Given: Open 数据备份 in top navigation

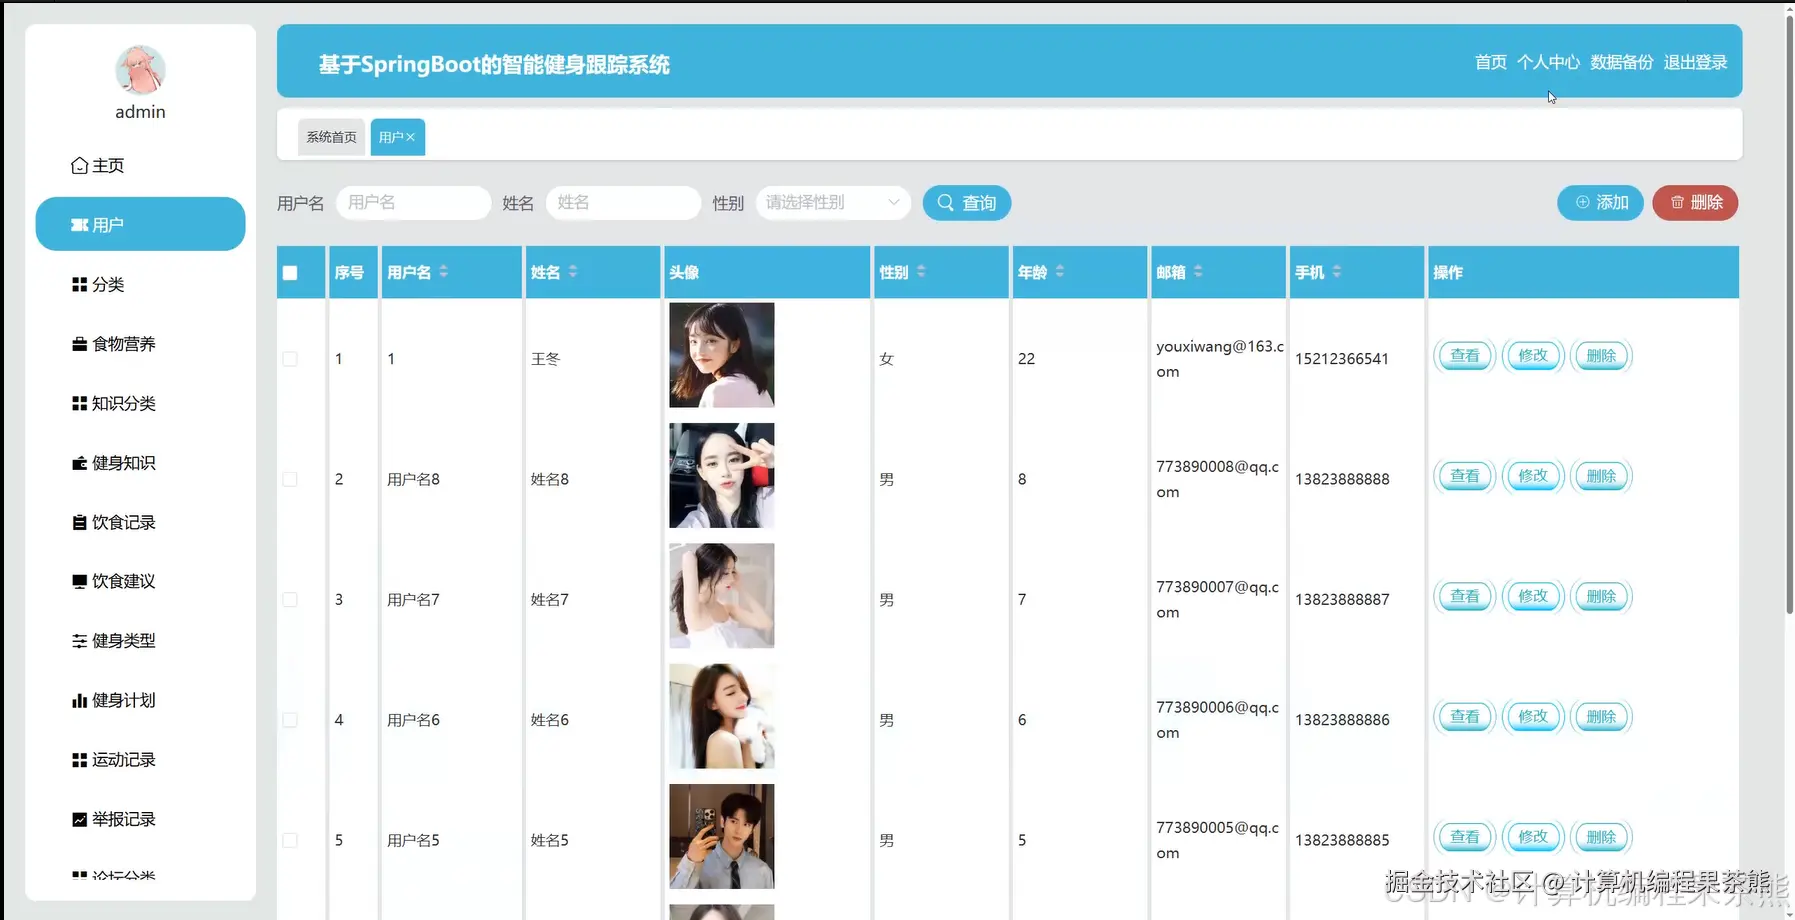Looking at the screenshot, I should click(1621, 62).
